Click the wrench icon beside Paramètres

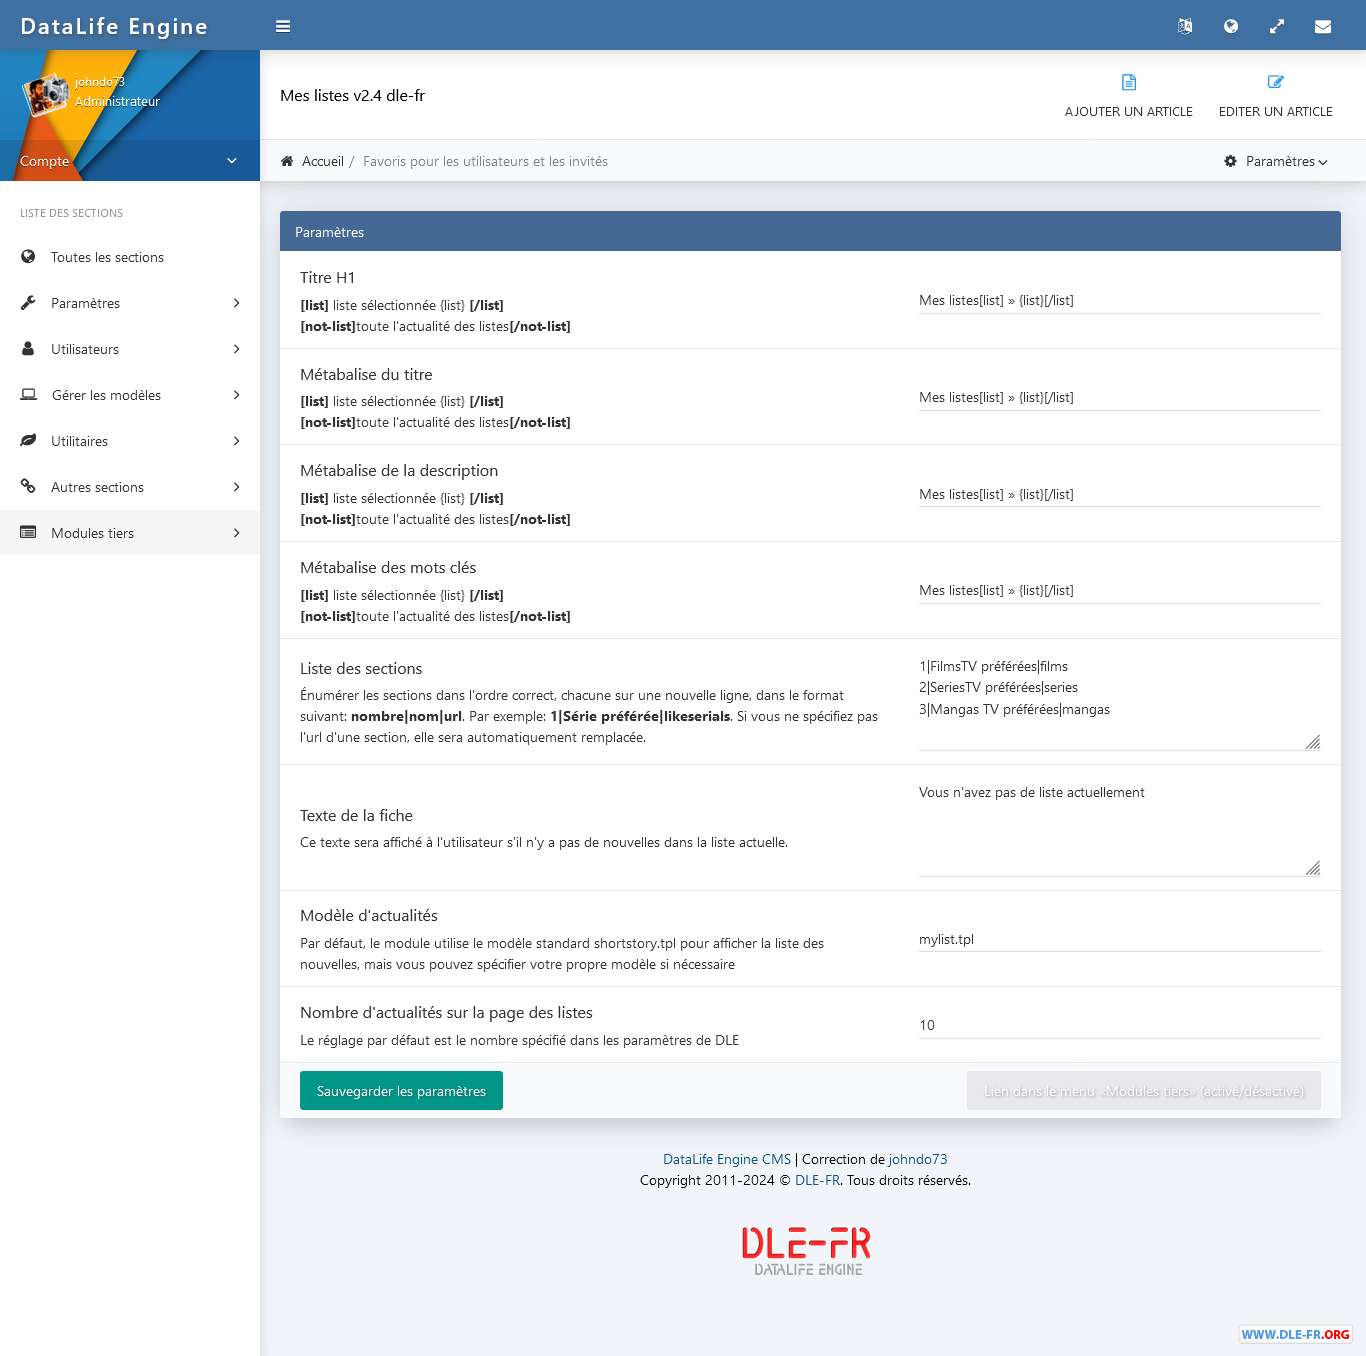click(x=28, y=303)
